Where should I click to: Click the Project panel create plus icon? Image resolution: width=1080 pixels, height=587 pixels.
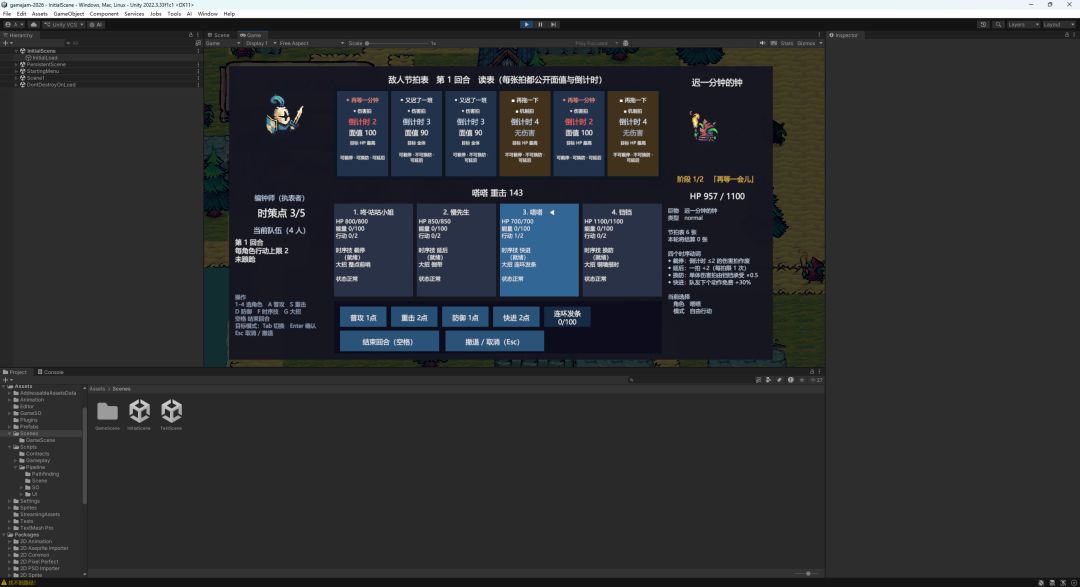pyautogui.click(x=6, y=380)
